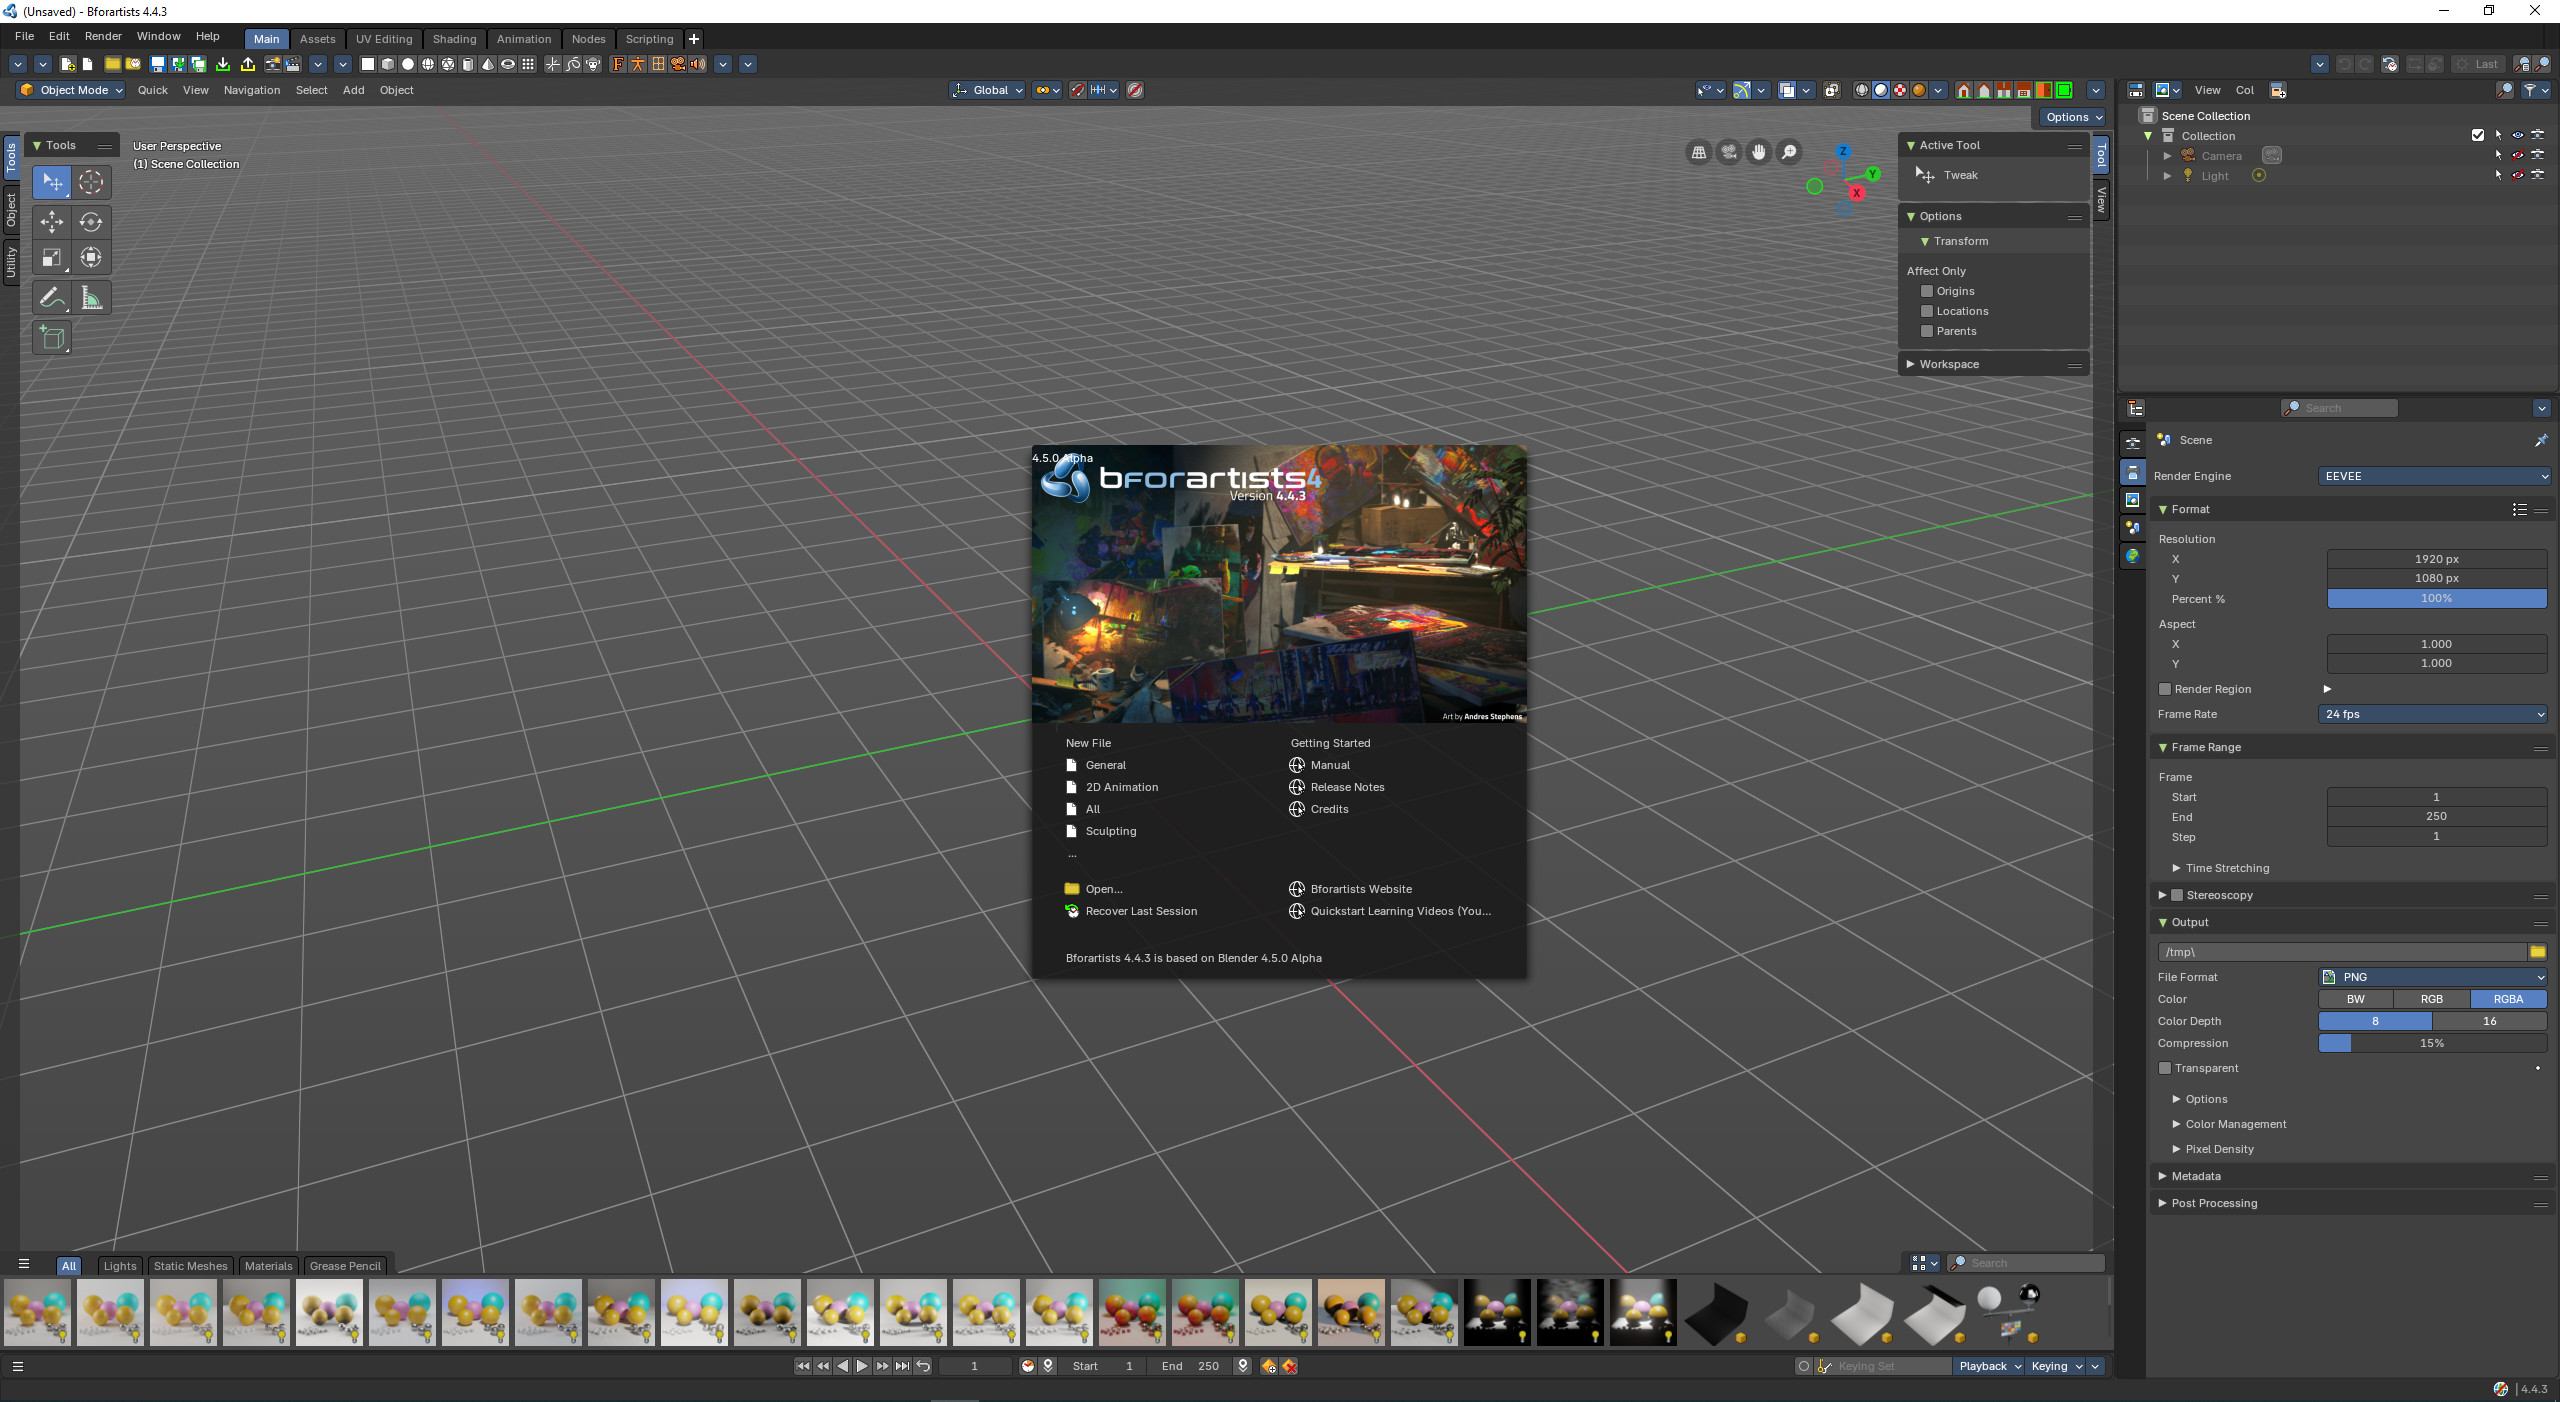Expand the Workspace panel
Viewport: 2560px width, 1402px height.
[x=1948, y=364]
